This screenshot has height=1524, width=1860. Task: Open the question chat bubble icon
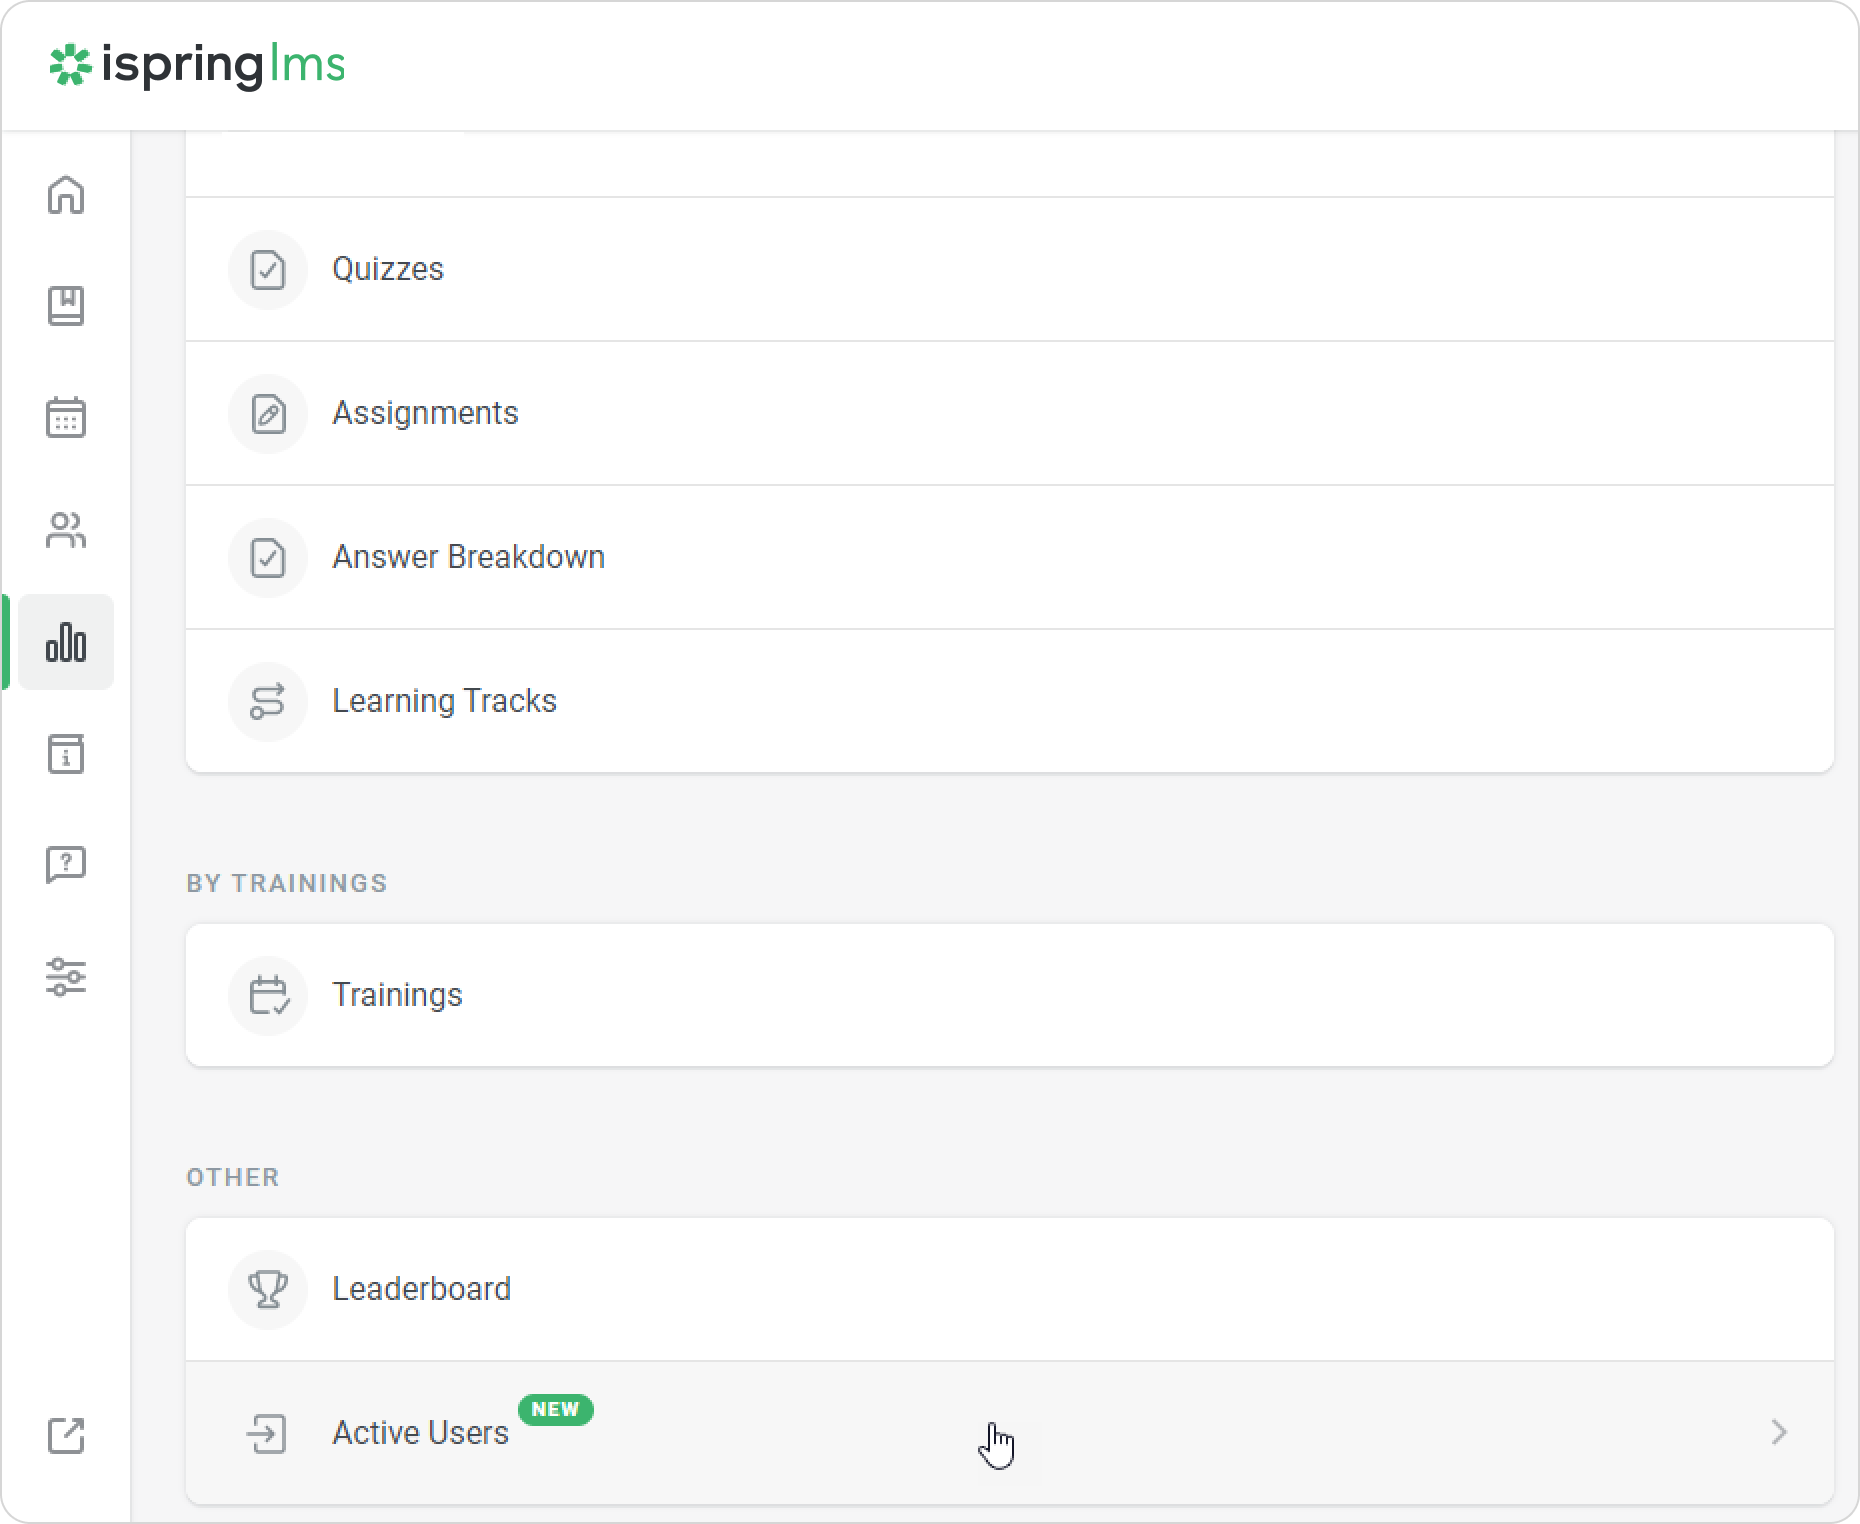pos(66,865)
